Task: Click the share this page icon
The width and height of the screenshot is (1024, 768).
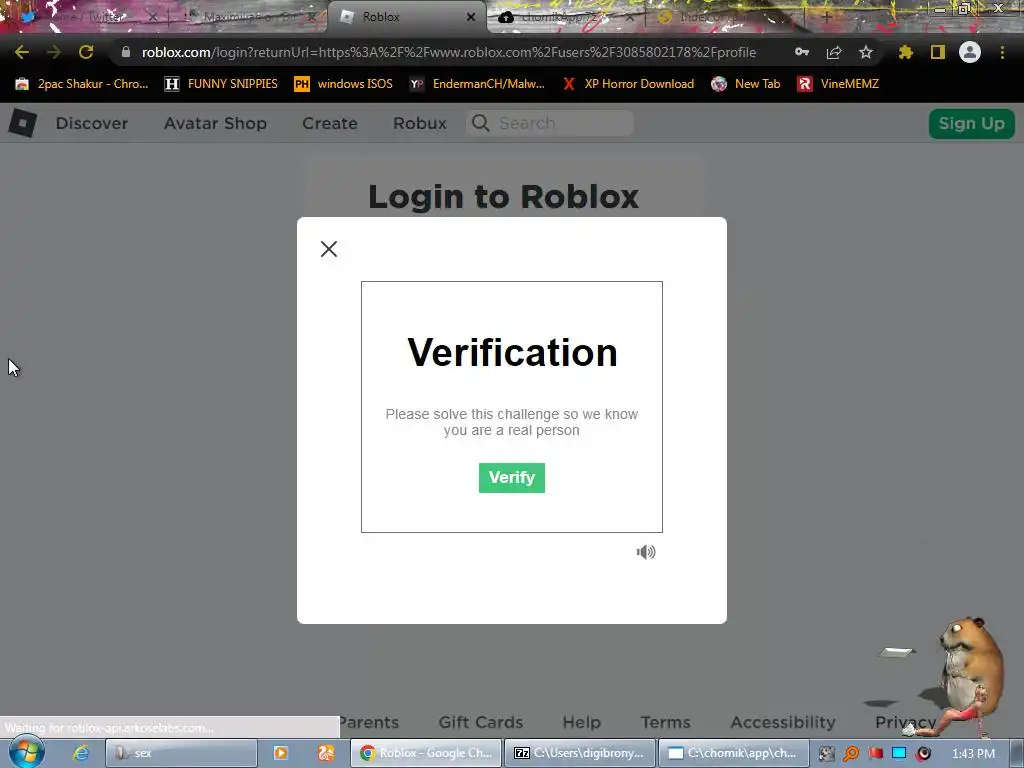Action: point(834,52)
